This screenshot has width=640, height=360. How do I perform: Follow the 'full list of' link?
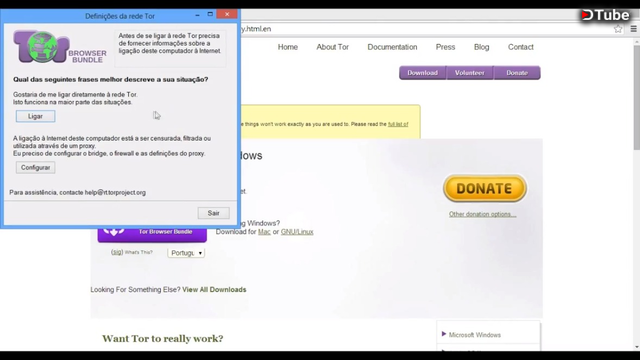(x=398, y=124)
